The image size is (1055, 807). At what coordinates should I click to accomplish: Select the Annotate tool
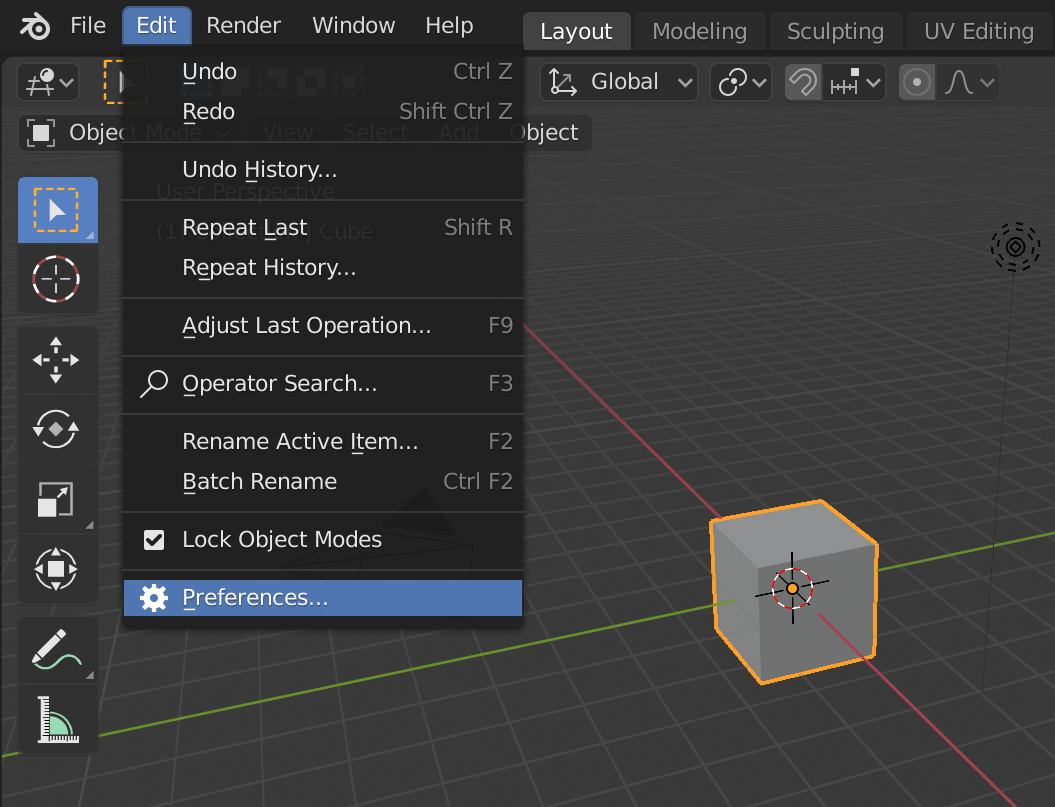(x=57, y=649)
